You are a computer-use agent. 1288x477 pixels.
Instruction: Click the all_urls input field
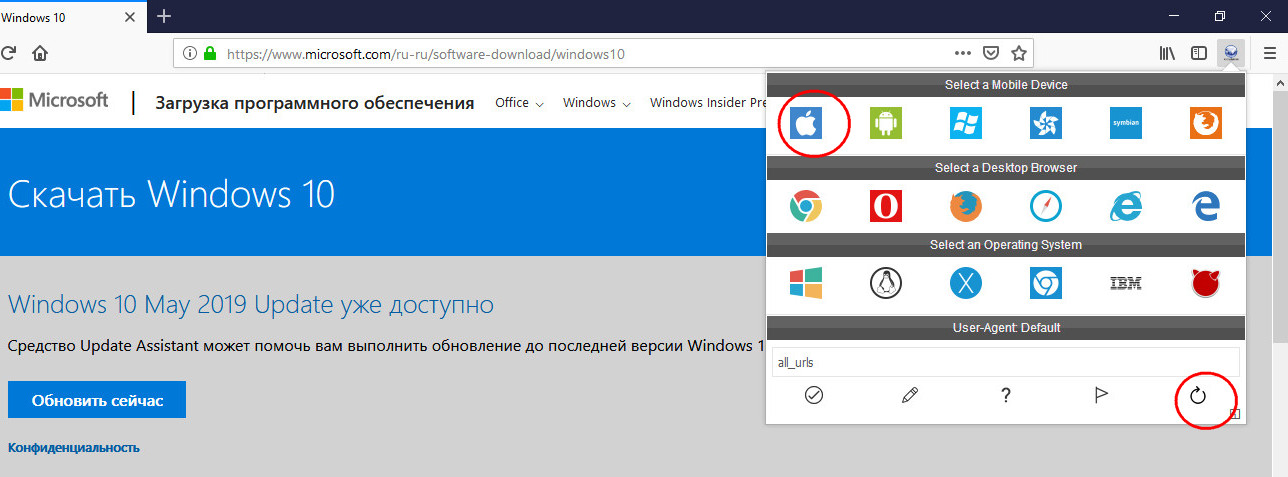[1005, 362]
